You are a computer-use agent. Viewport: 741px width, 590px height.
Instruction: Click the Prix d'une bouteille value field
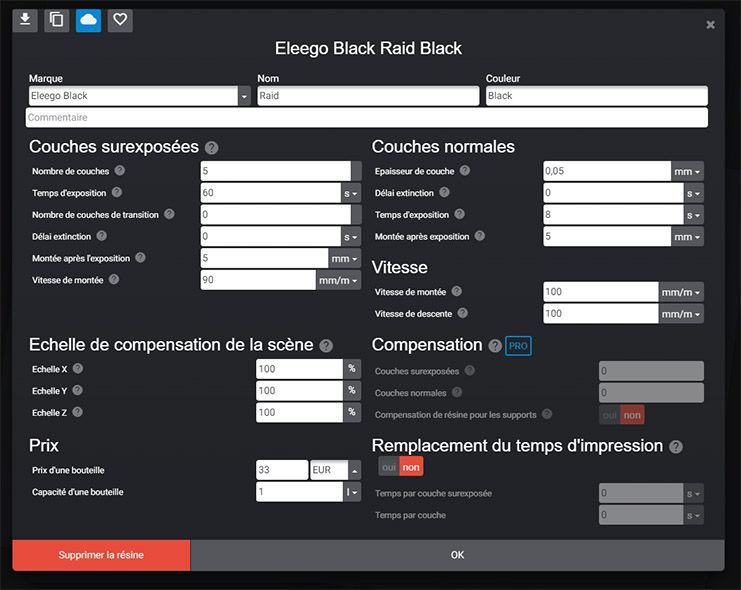(x=282, y=470)
